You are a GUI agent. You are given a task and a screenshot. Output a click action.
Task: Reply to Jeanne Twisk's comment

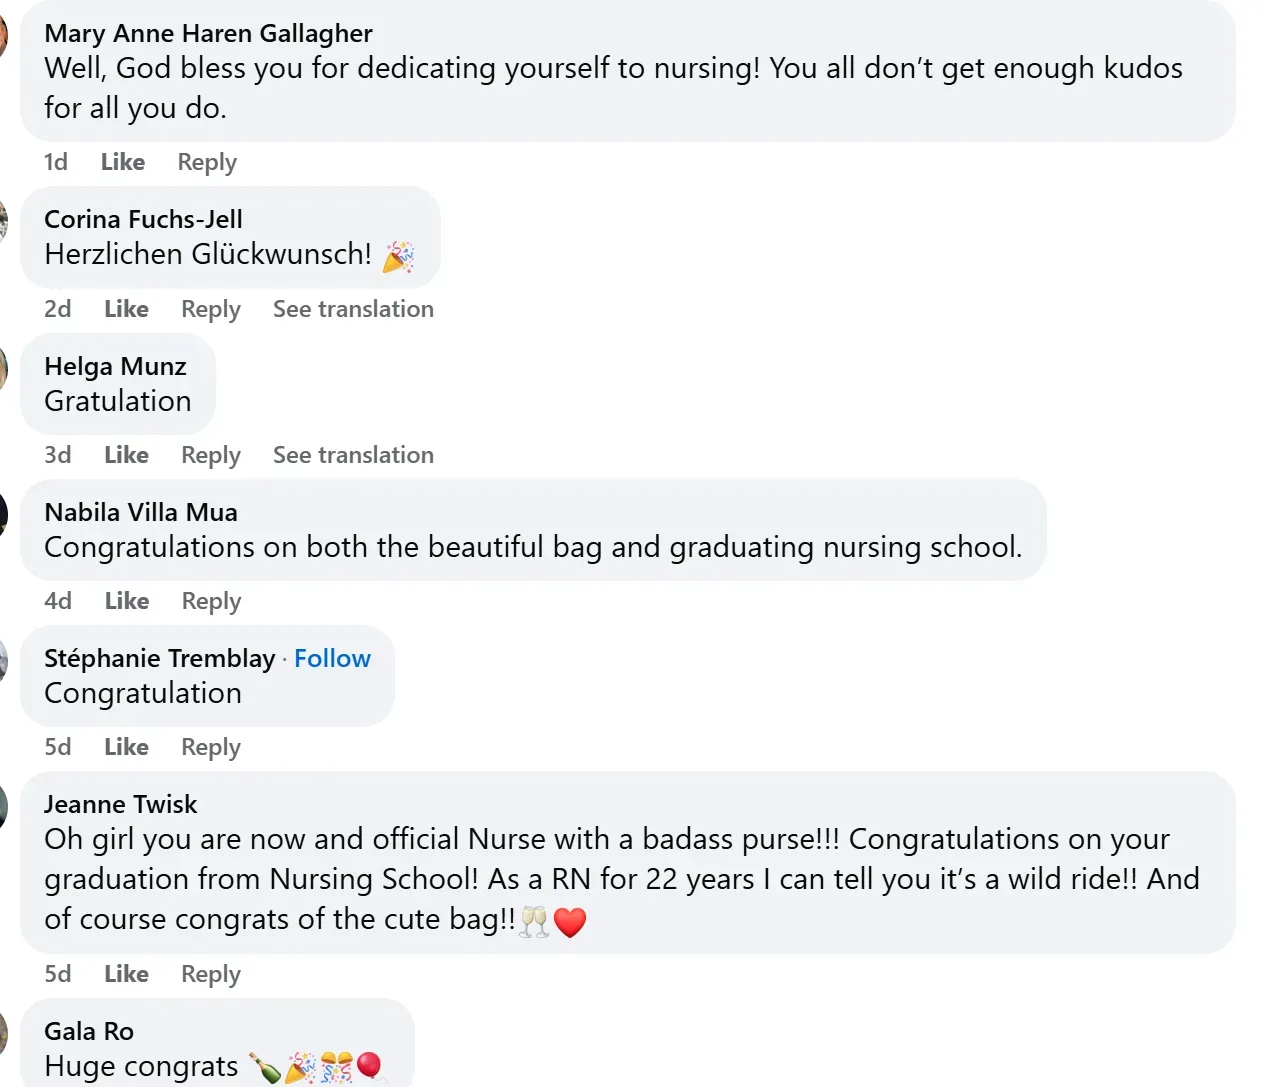tap(211, 974)
